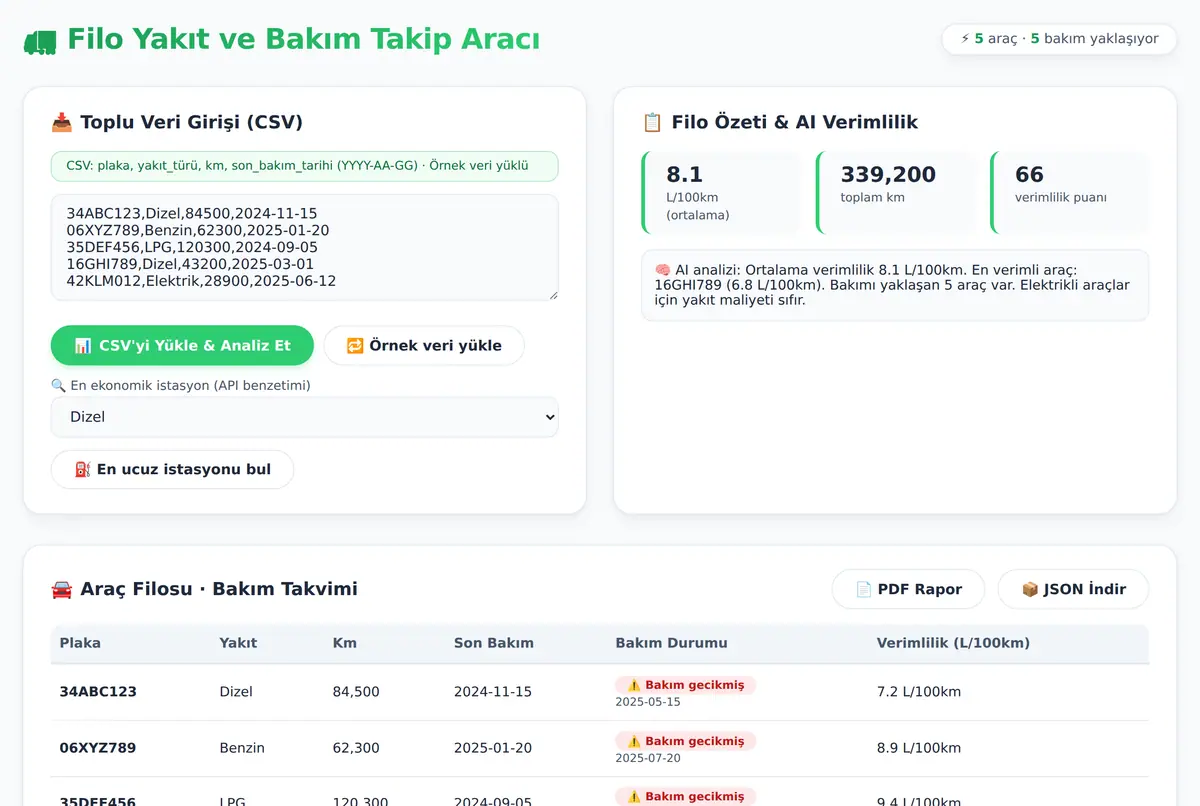1200x806 pixels.
Task: Click inside the CSV data textarea
Action: point(305,247)
